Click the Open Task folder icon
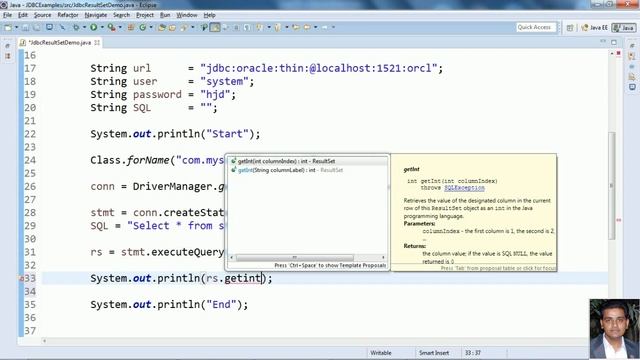 [172, 27]
